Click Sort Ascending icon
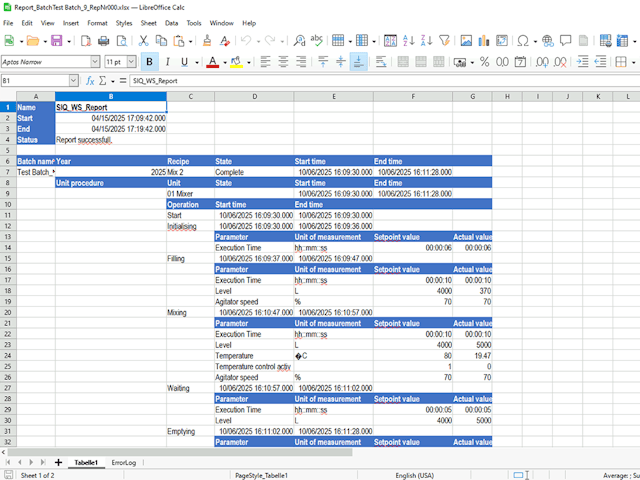The height and width of the screenshot is (480, 640). (409, 40)
